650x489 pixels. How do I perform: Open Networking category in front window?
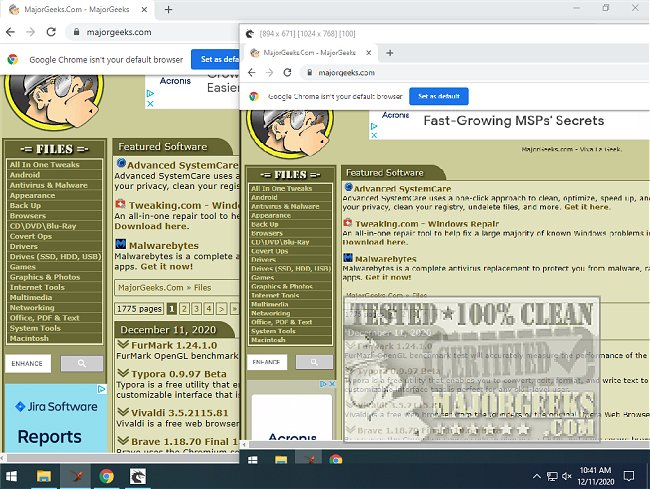click(290, 313)
